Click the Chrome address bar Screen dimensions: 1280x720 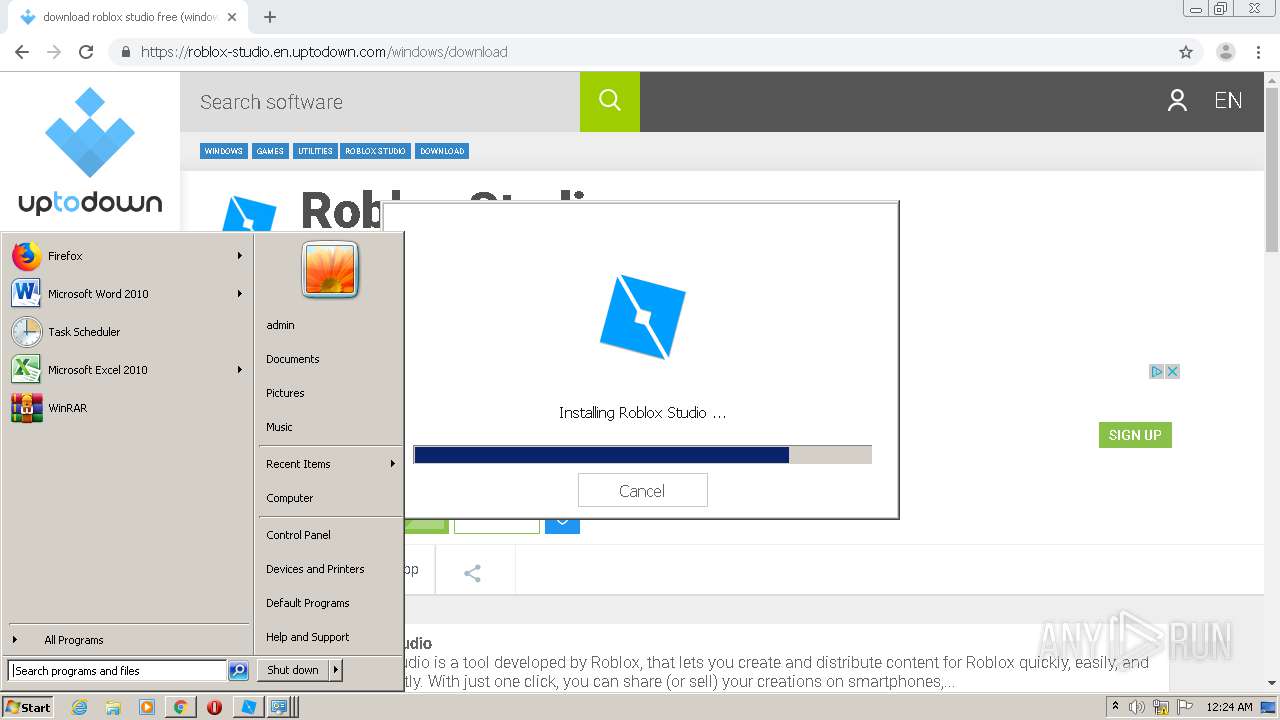[640, 52]
